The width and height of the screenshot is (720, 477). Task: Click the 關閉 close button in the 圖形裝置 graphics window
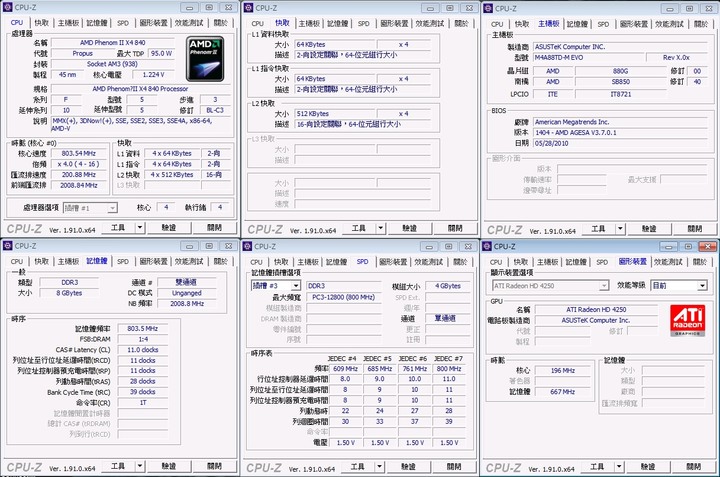coord(694,466)
